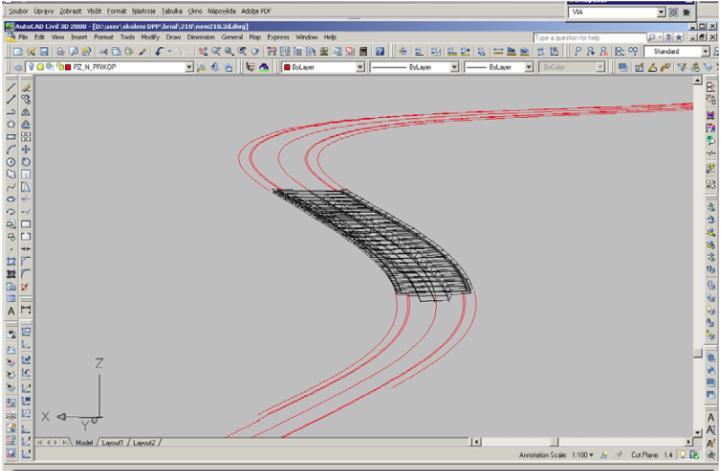721x471 pixels.
Task: Open the Adobe PDF menu
Action: pyautogui.click(x=256, y=11)
